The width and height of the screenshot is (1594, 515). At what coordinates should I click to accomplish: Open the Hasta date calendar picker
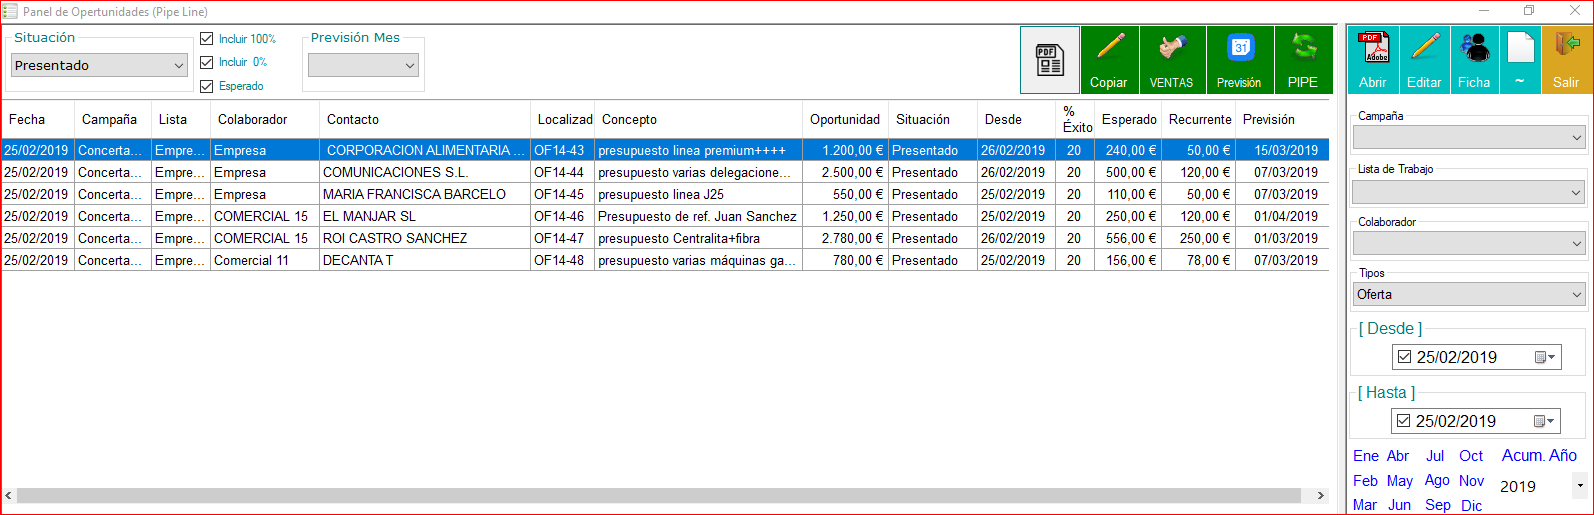pyautogui.click(x=1545, y=421)
